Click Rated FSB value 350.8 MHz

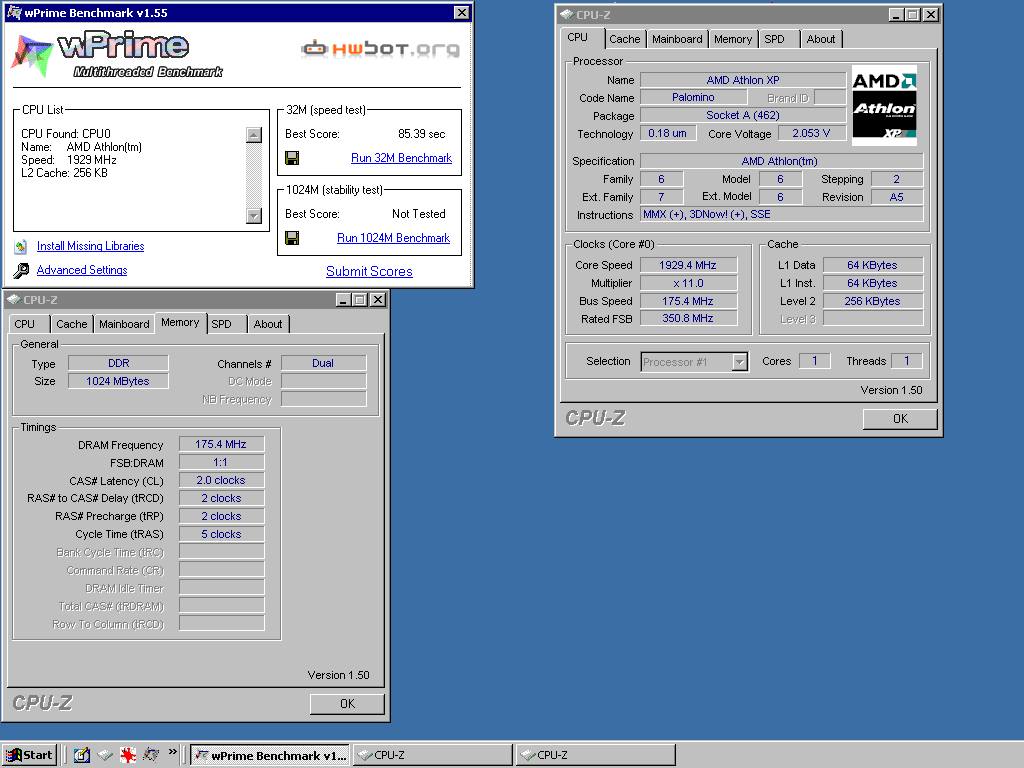(x=688, y=319)
